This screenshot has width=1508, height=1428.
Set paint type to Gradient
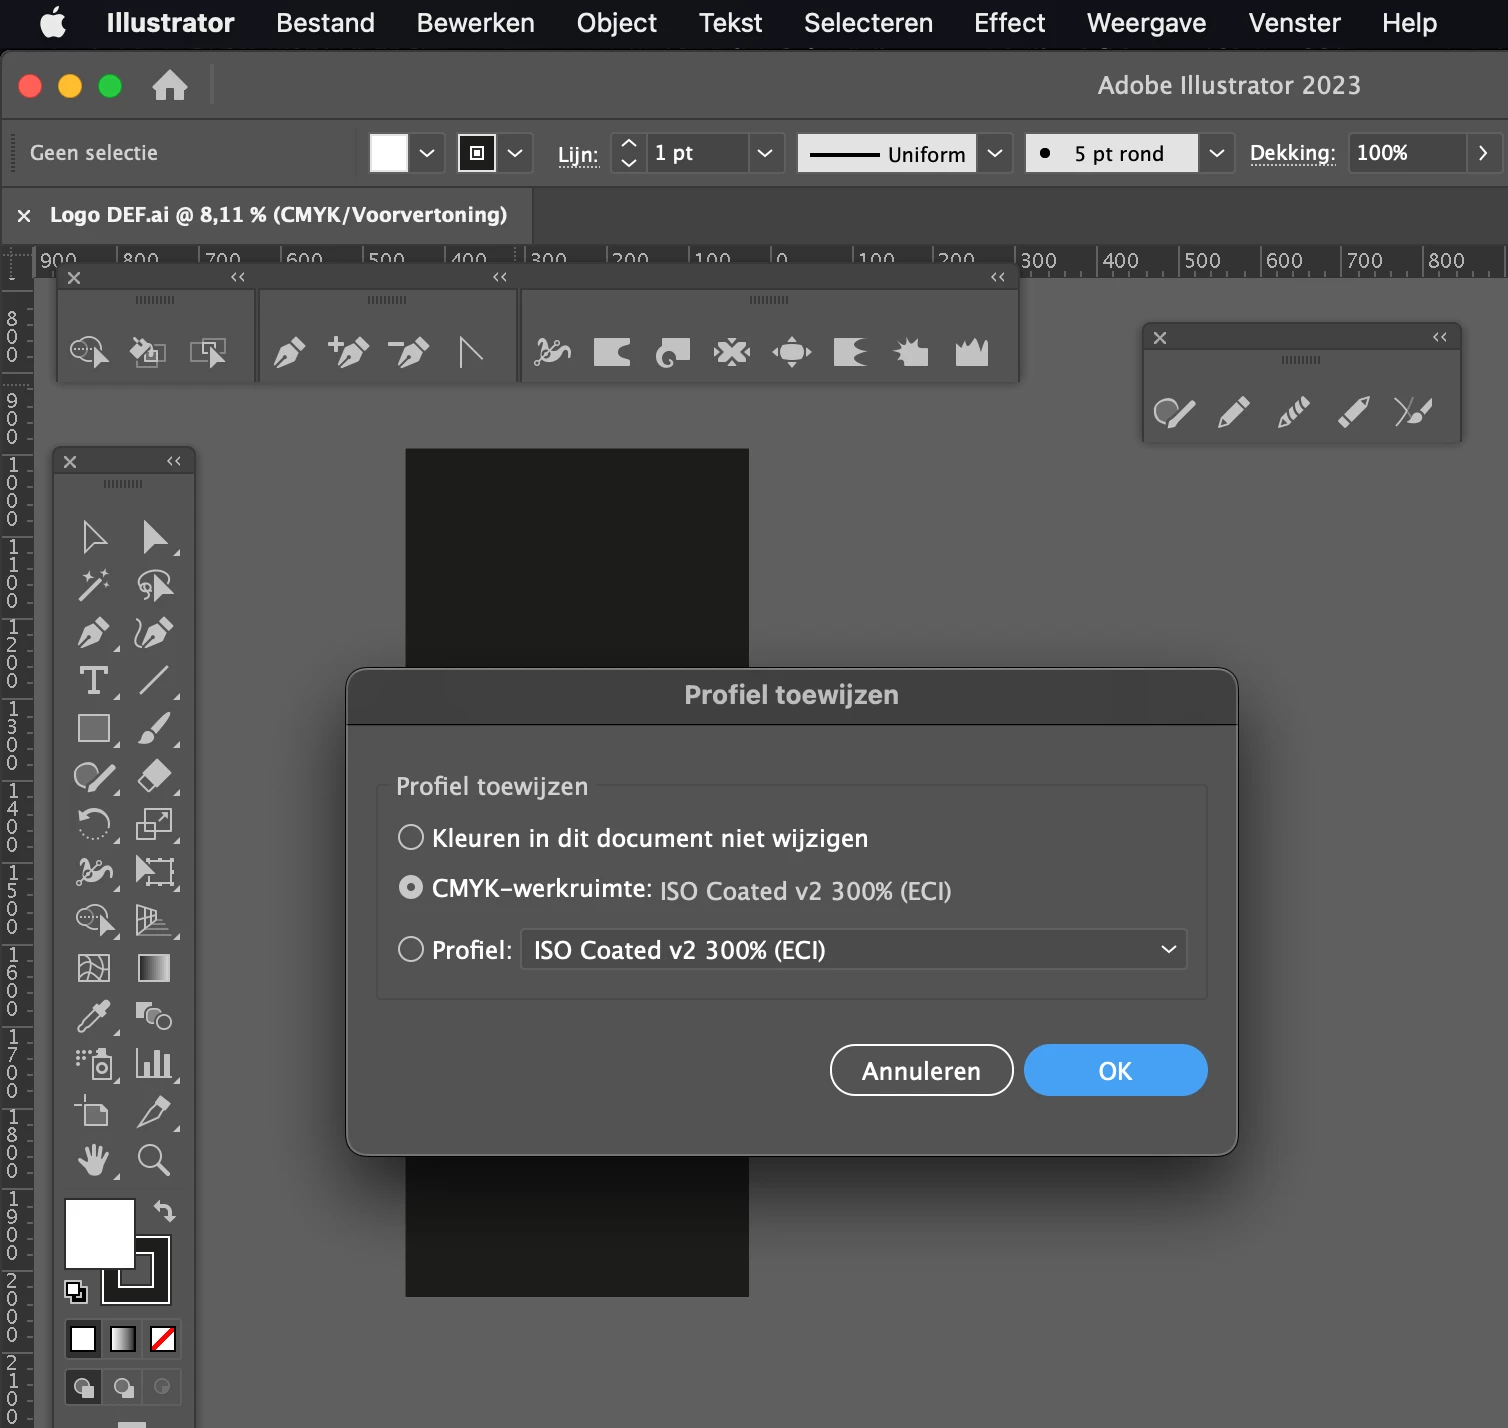click(123, 1339)
